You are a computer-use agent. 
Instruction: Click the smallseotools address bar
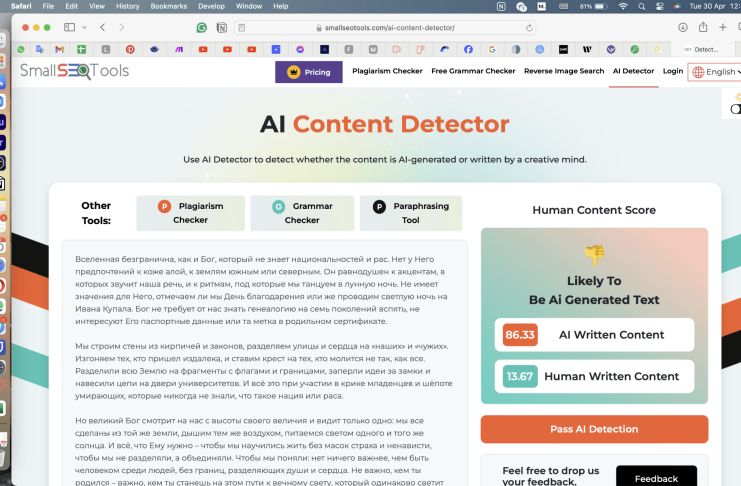click(x=385, y=28)
